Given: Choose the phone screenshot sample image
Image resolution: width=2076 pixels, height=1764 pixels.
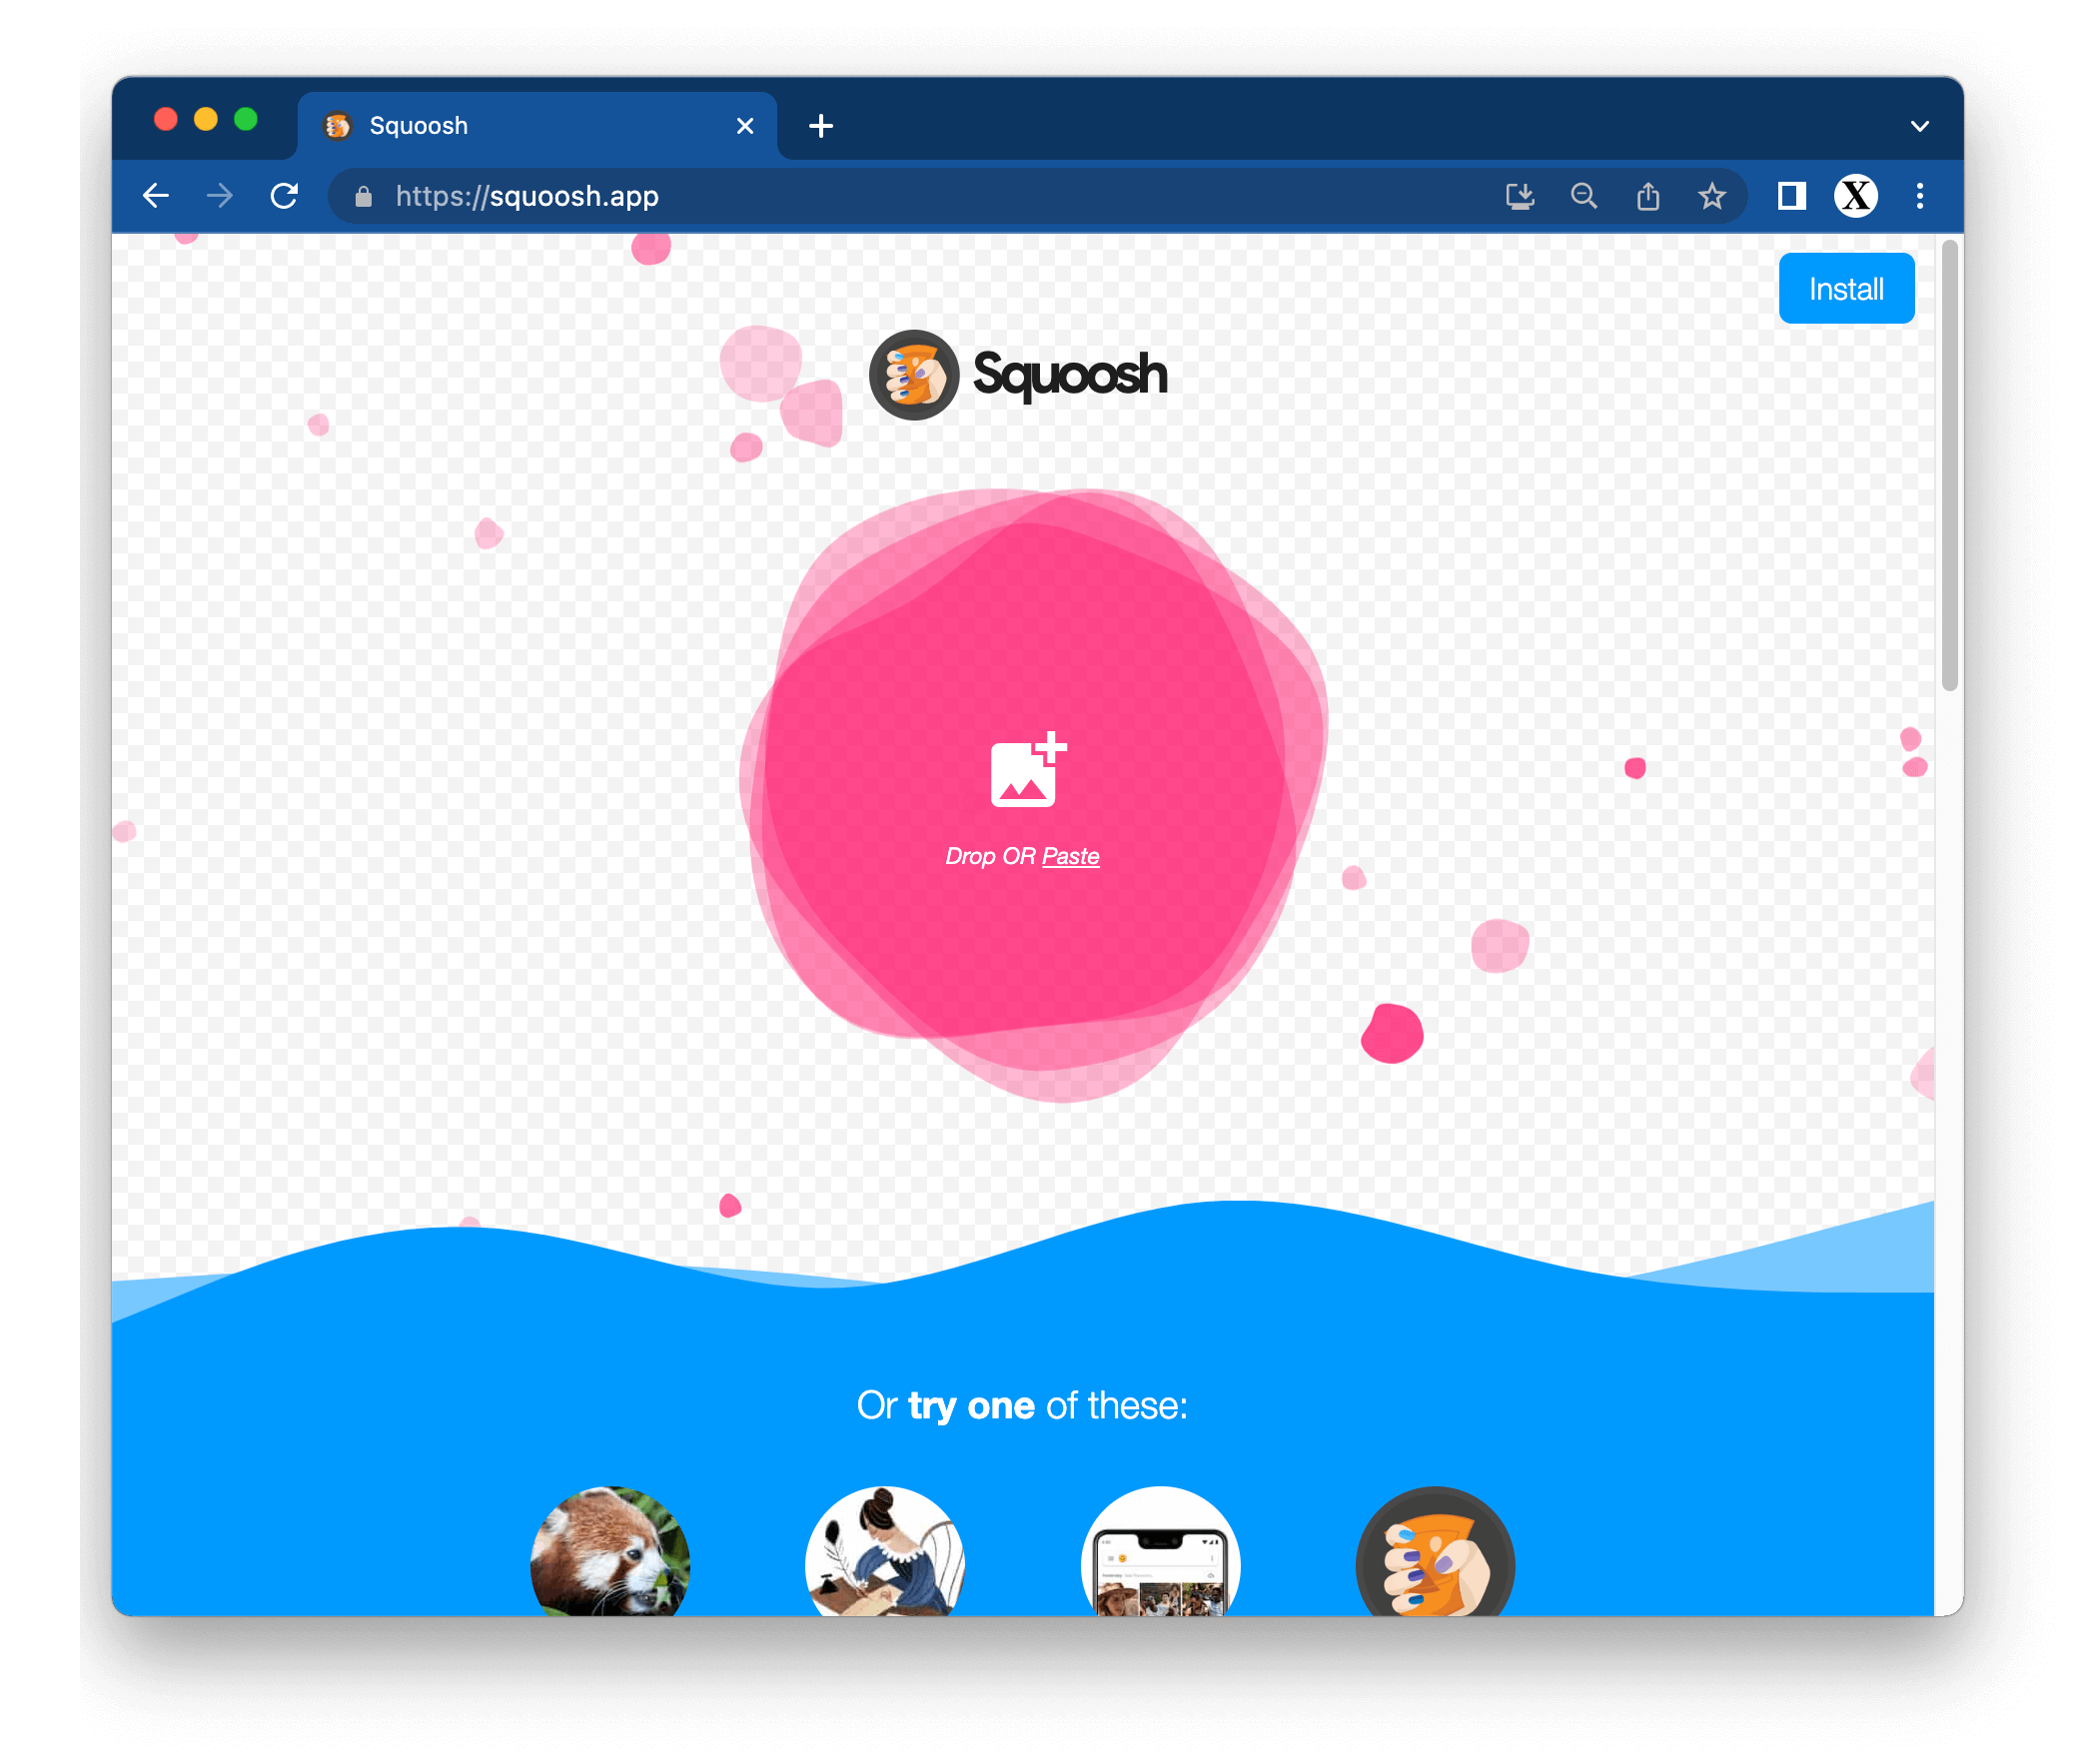Looking at the screenshot, I should pyautogui.click(x=1160, y=1555).
